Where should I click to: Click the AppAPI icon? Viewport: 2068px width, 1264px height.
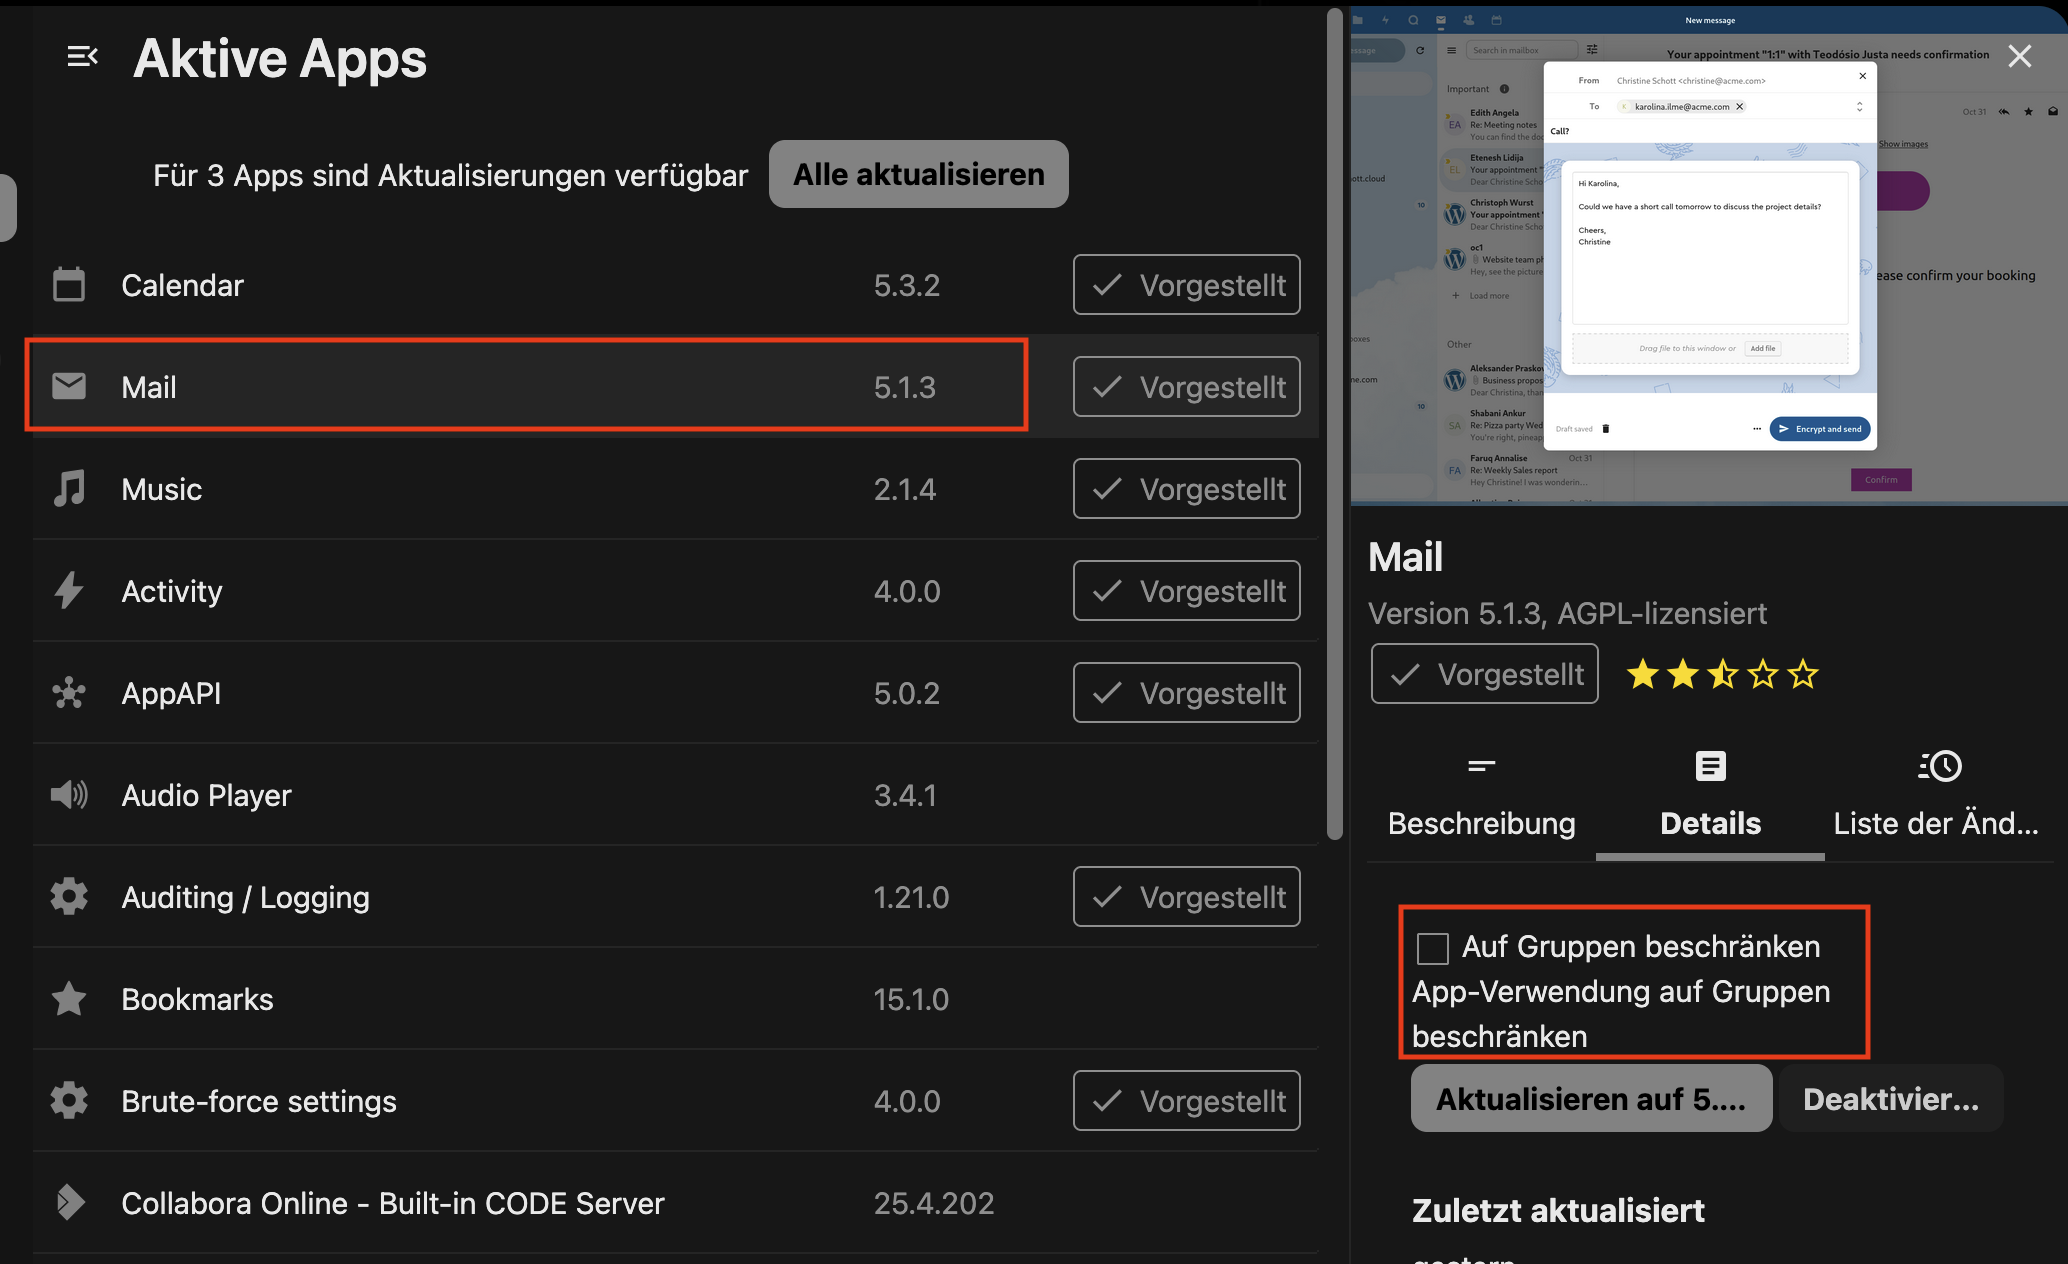pos(69,693)
